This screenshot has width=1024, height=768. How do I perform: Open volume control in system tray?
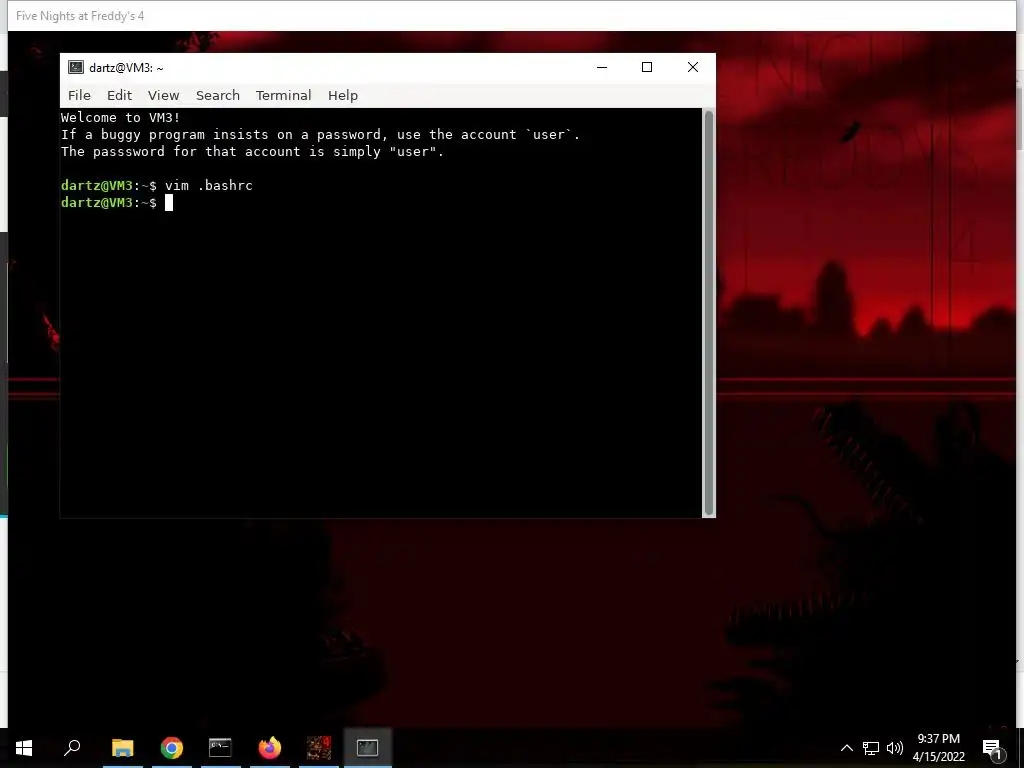[x=895, y=748]
